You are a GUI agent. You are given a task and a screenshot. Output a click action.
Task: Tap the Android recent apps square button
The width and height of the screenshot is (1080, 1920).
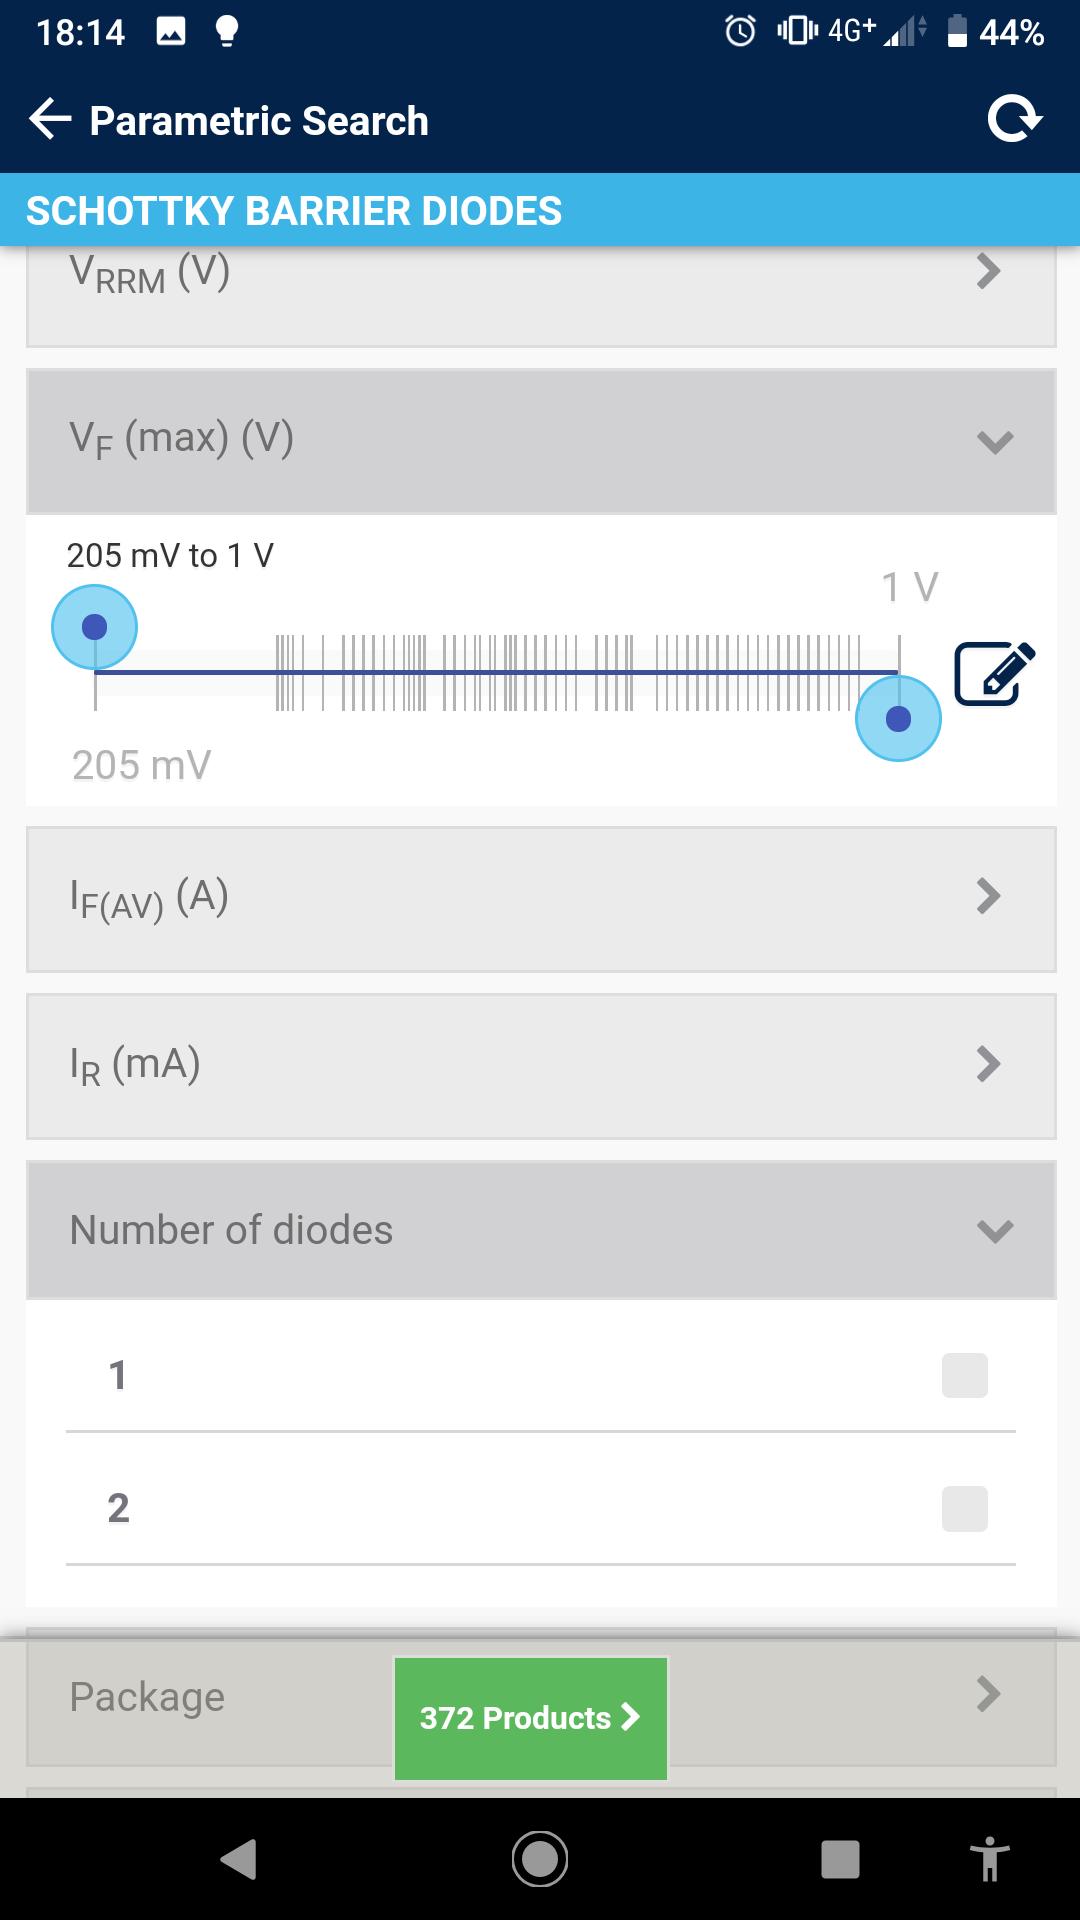click(840, 1859)
